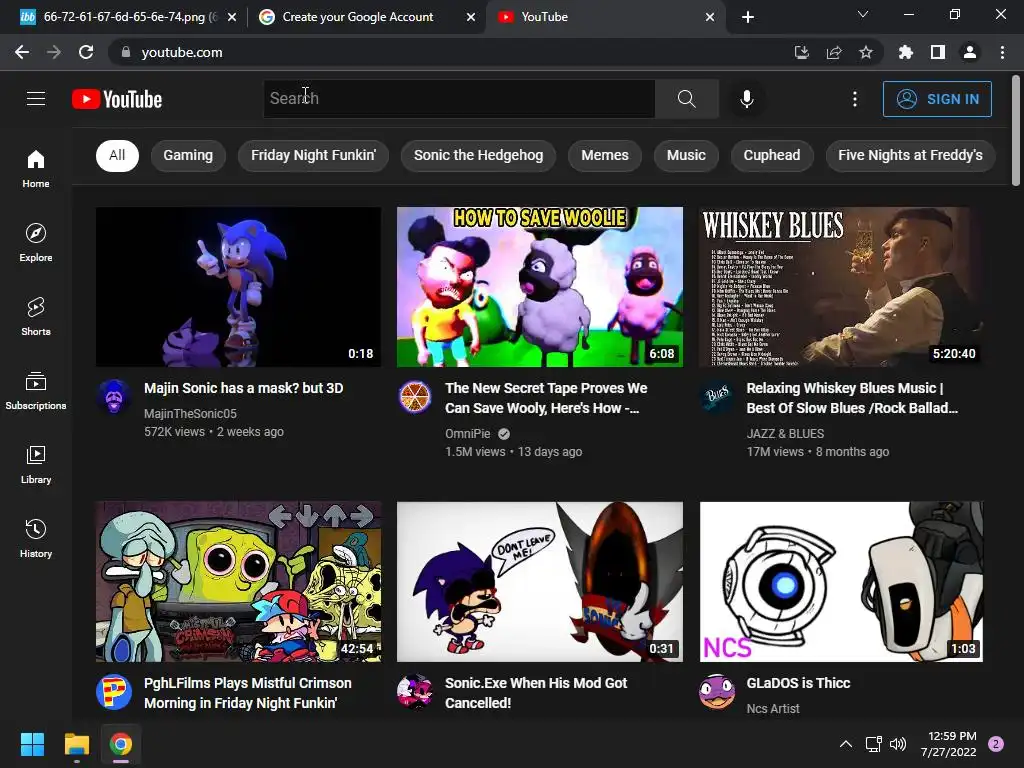Open How To Save Woolie thumbnail
The width and height of the screenshot is (1024, 768).
tap(540, 287)
